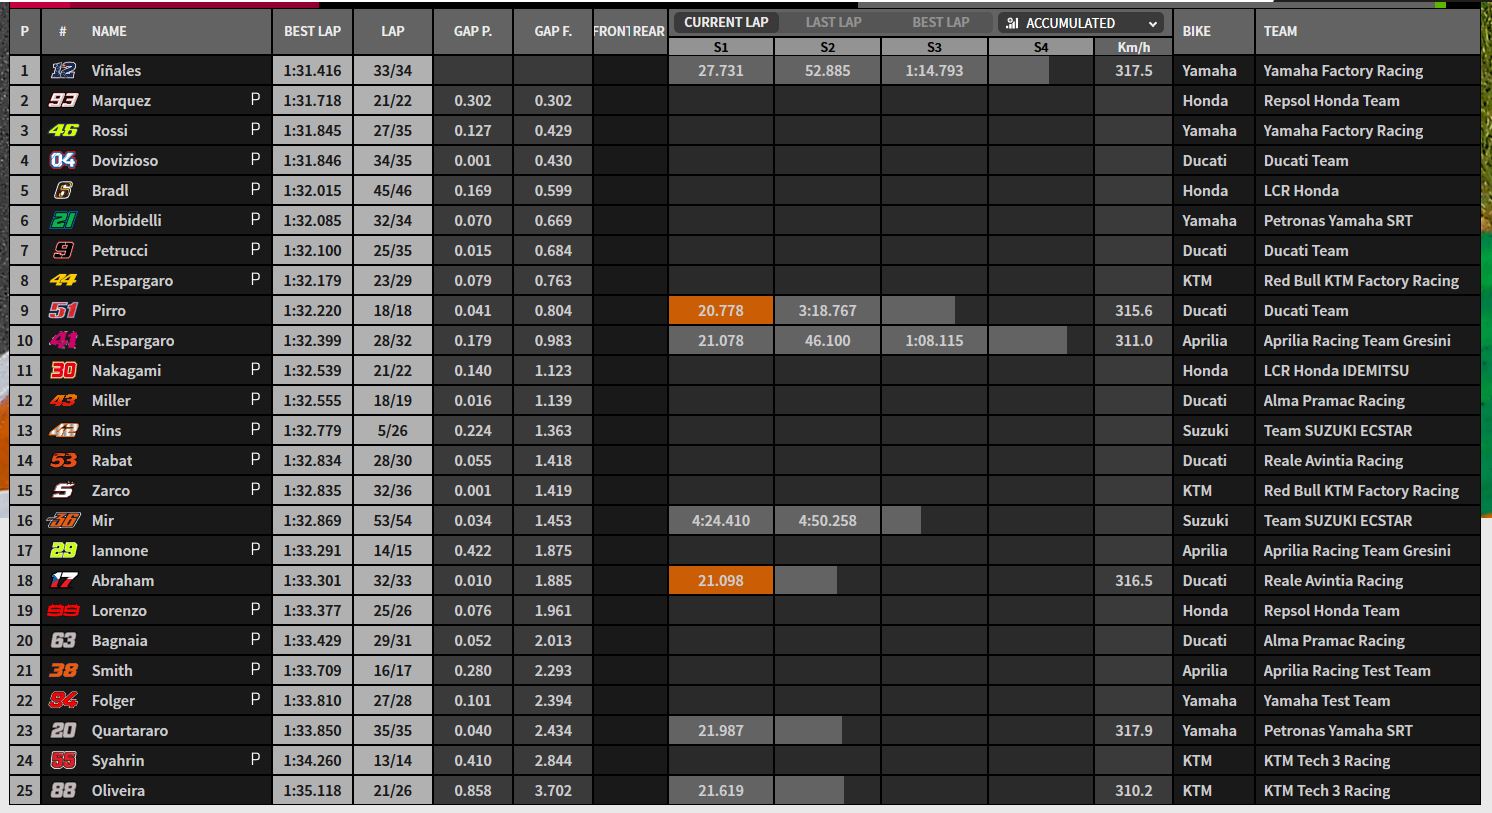Click the pit 'P' indicator beside Marquez
Image resolution: width=1492 pixels, height=813 pixels.
pos(255,99)
